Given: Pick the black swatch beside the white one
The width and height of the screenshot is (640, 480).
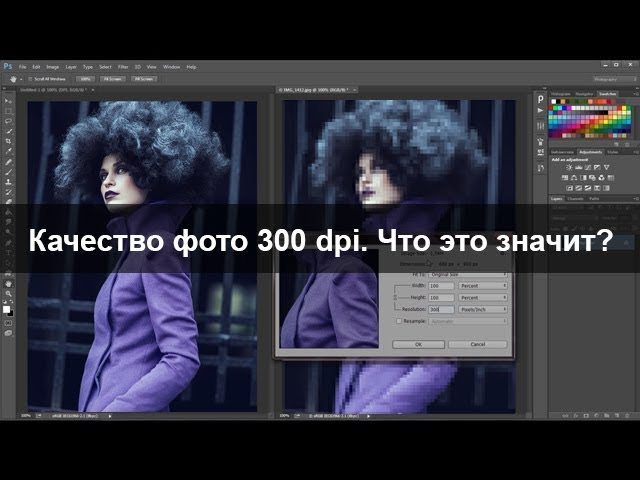Looking at the screenshot, I should [x=559, y=102].
